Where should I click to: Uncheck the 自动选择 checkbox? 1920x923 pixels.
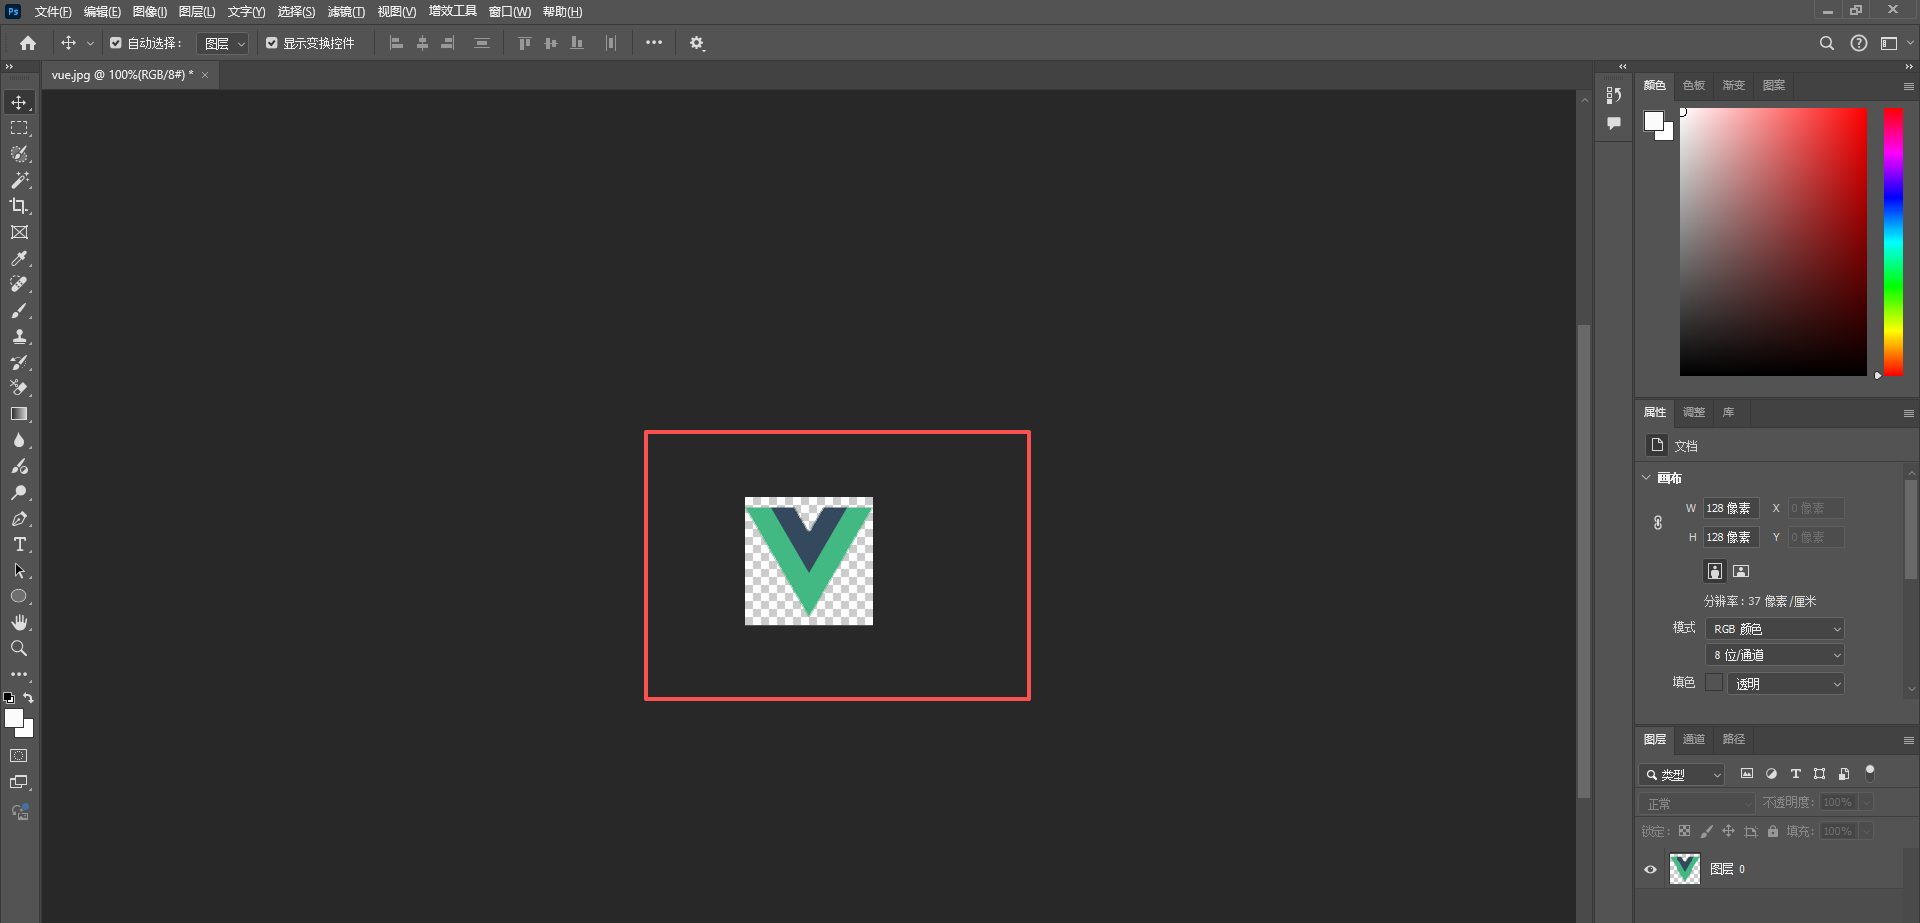pyautogui.click(x=116, y=43)
